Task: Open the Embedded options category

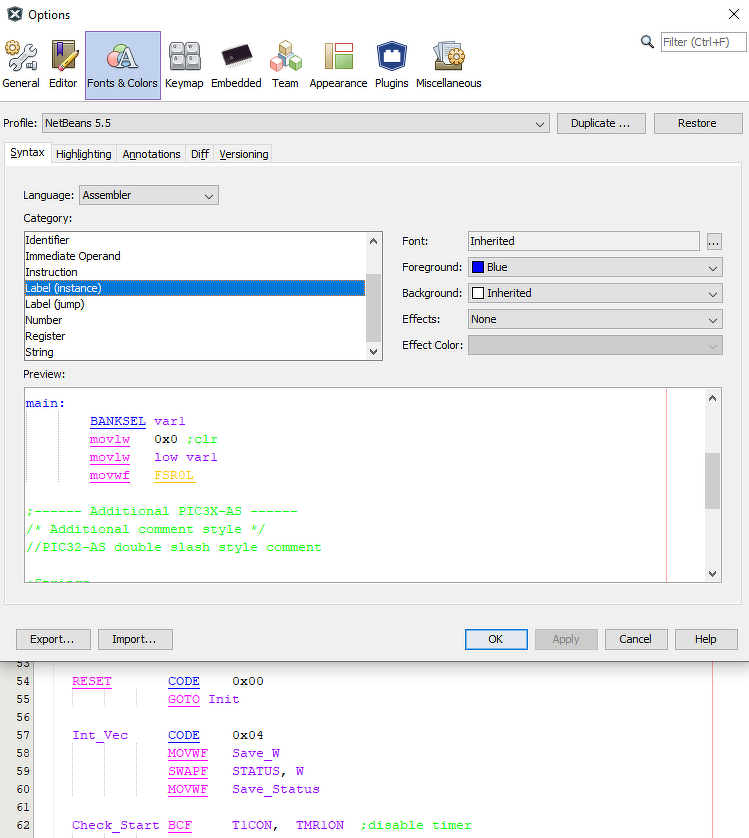Action: click(236, 65)
